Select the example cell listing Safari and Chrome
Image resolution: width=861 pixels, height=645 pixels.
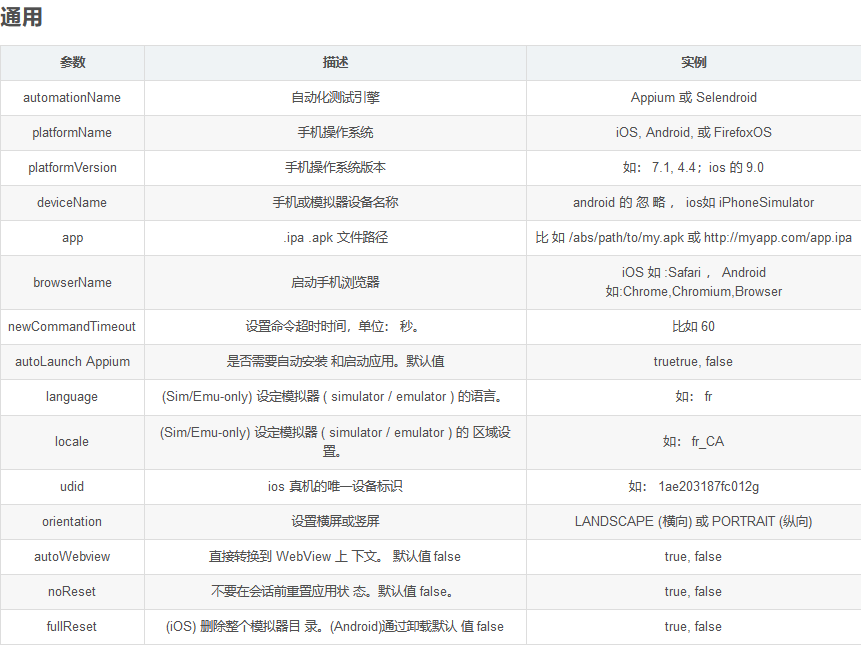(694, 283)
